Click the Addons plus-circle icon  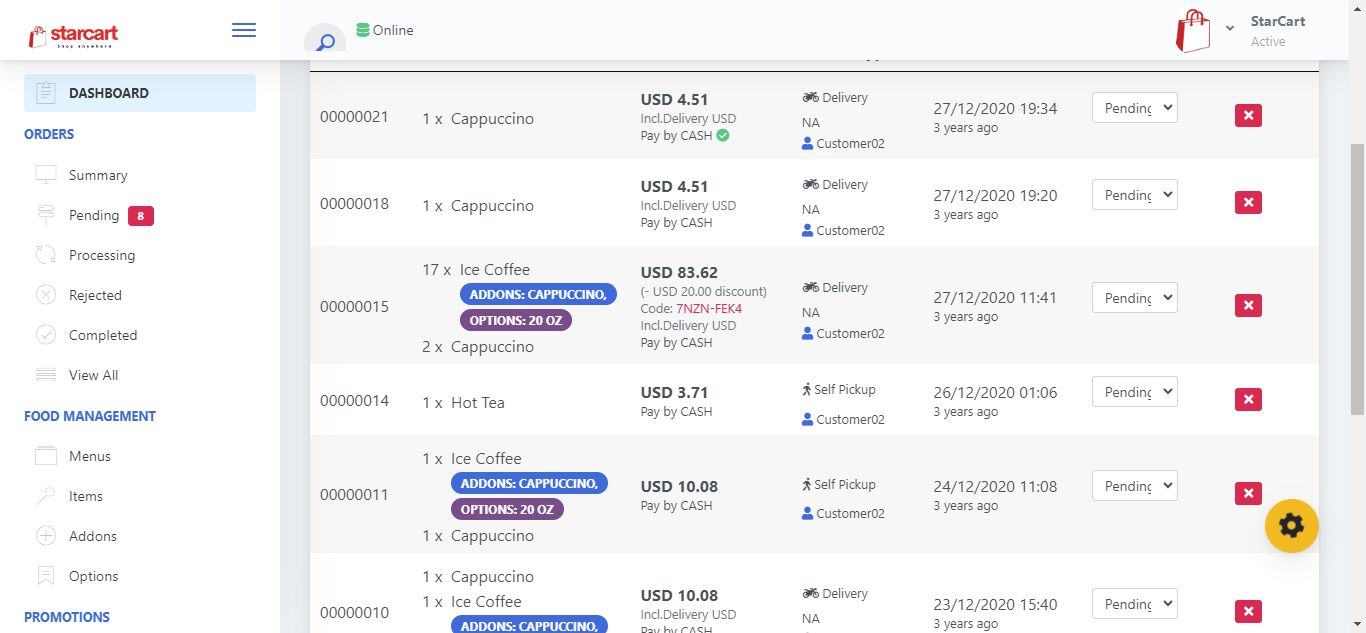pos(46,536)
